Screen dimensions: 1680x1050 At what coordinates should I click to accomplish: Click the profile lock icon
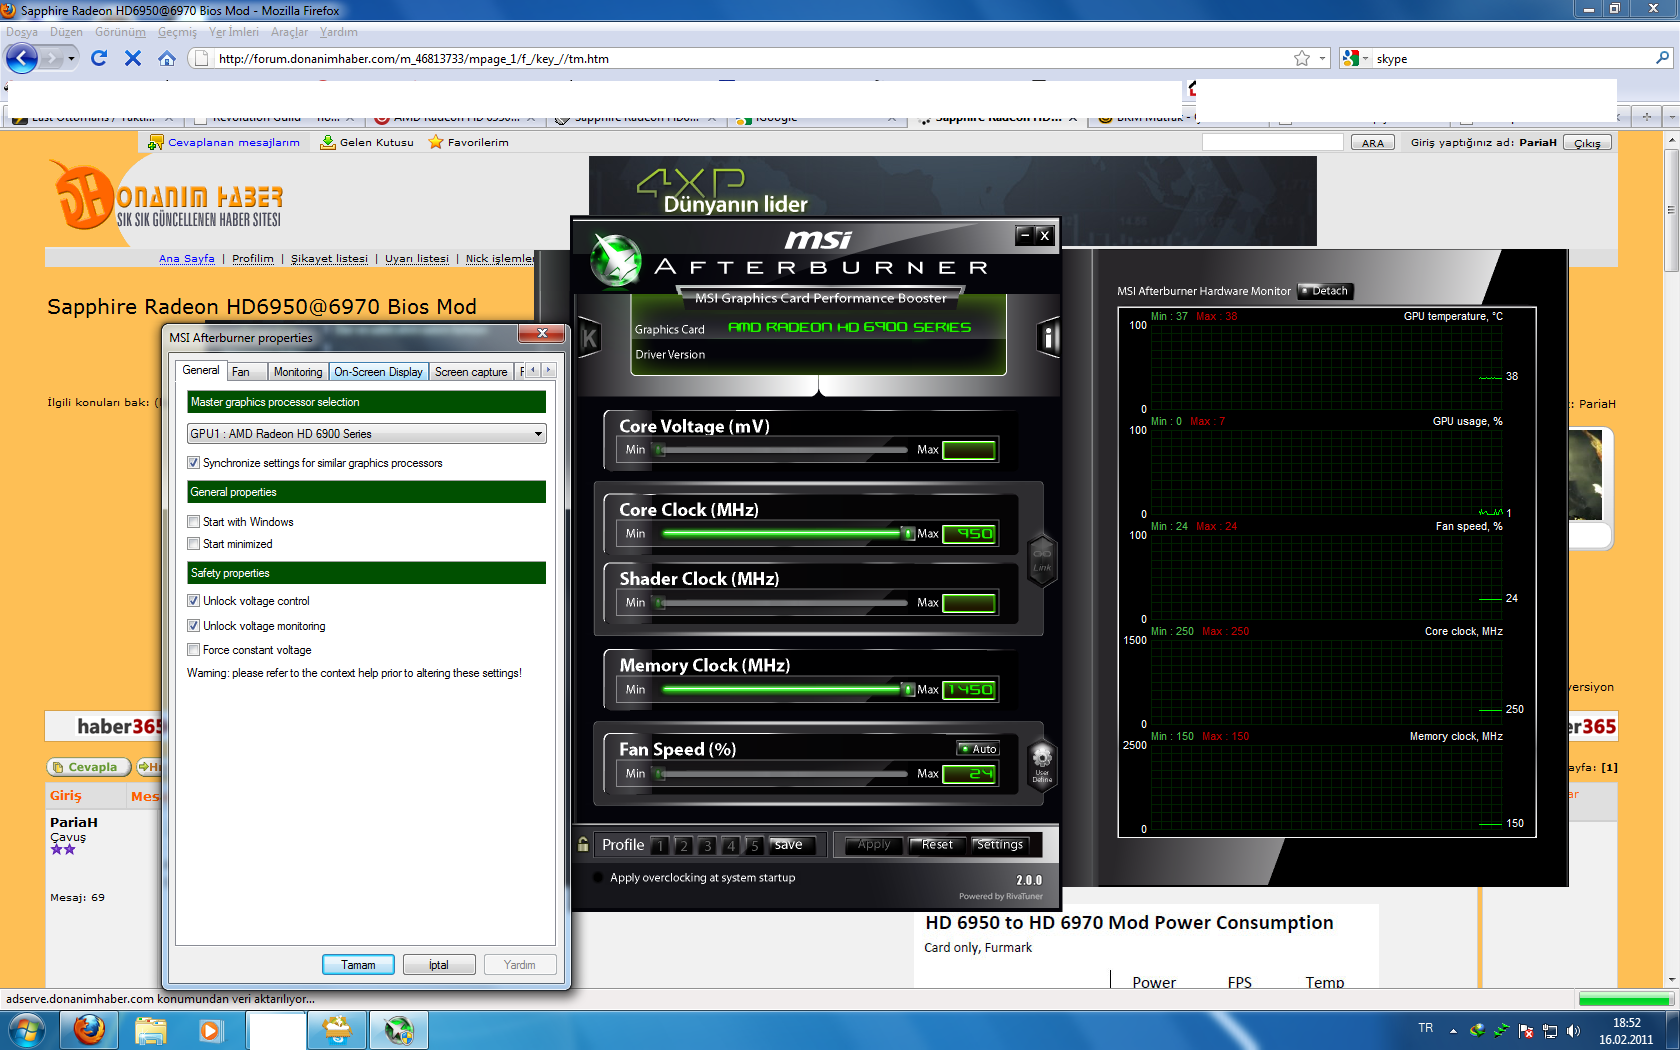[583, 844]
